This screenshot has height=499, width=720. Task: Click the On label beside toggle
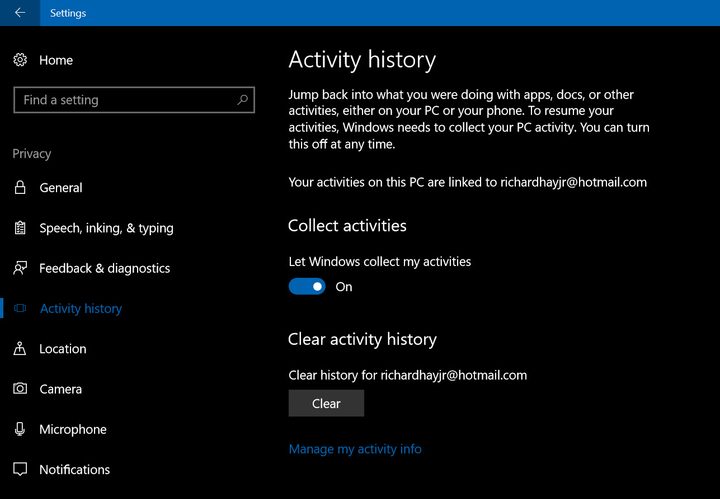[x=344, y=287]
